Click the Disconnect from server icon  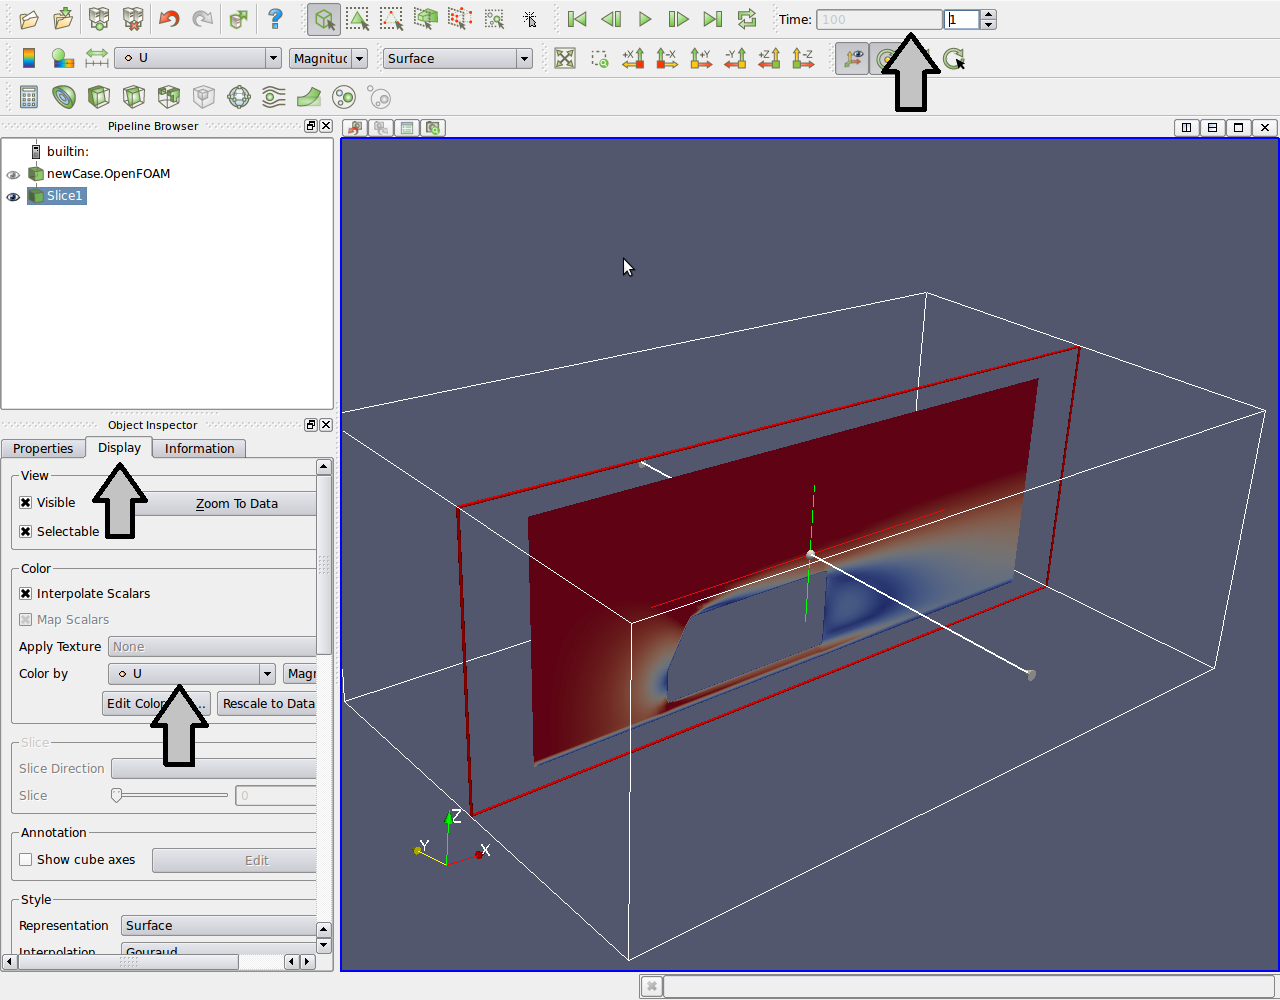(133, 19)
